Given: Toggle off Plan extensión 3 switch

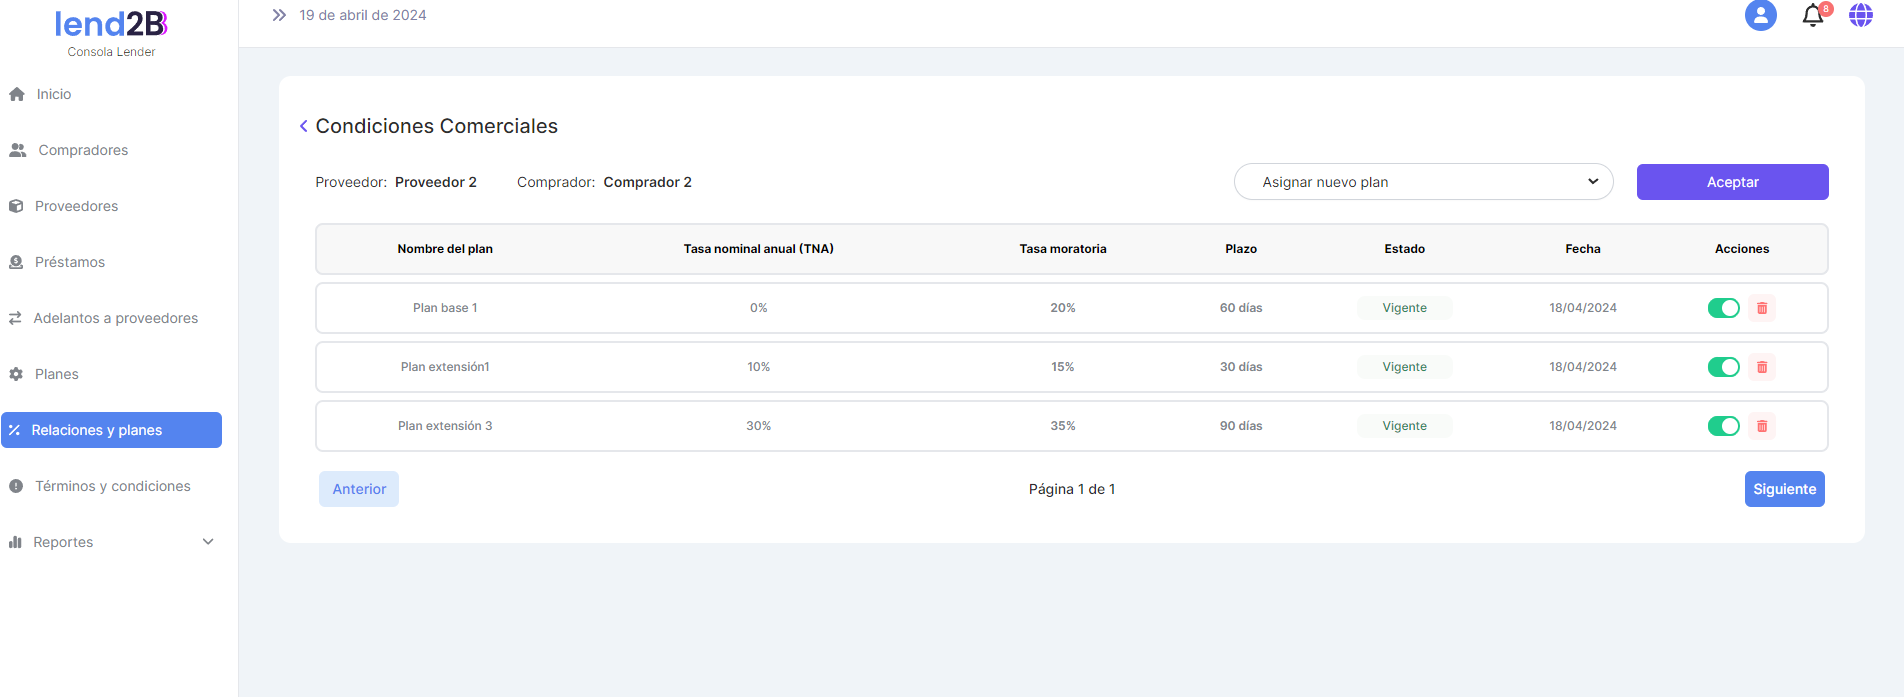Looking at the screenshot, I should 1723,426.
